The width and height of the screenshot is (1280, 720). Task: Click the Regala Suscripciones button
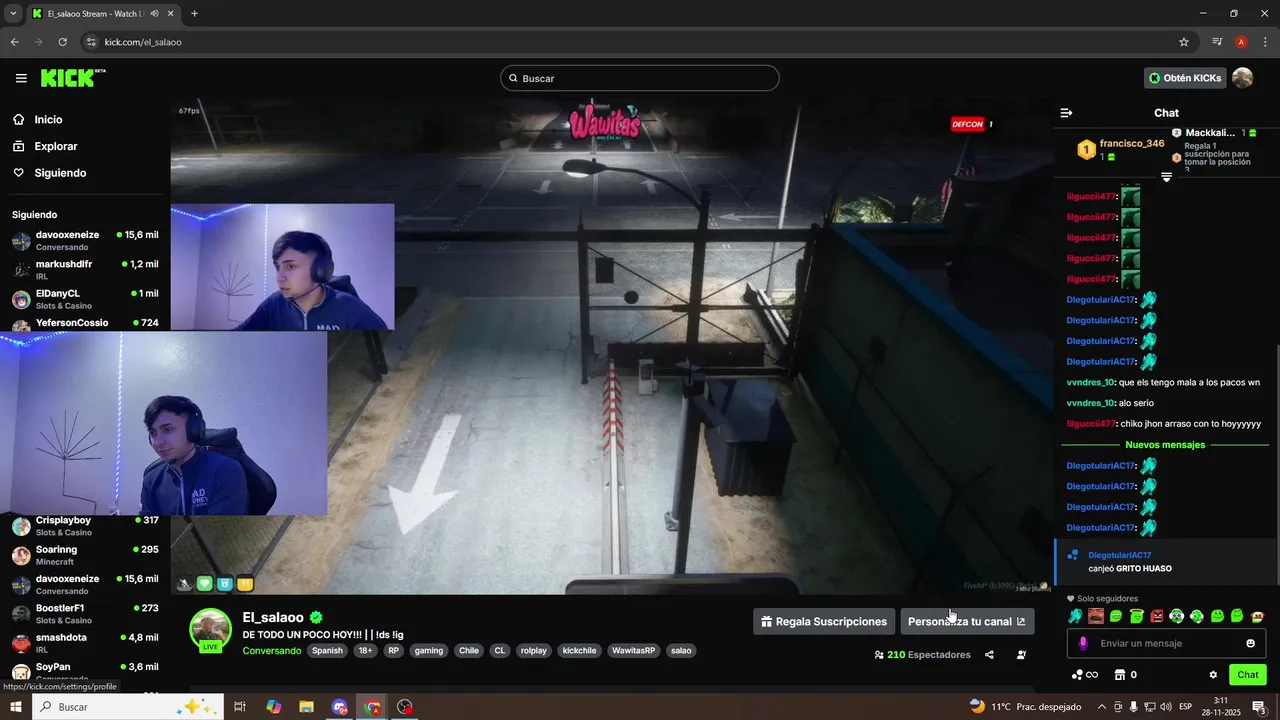[823, 621]
